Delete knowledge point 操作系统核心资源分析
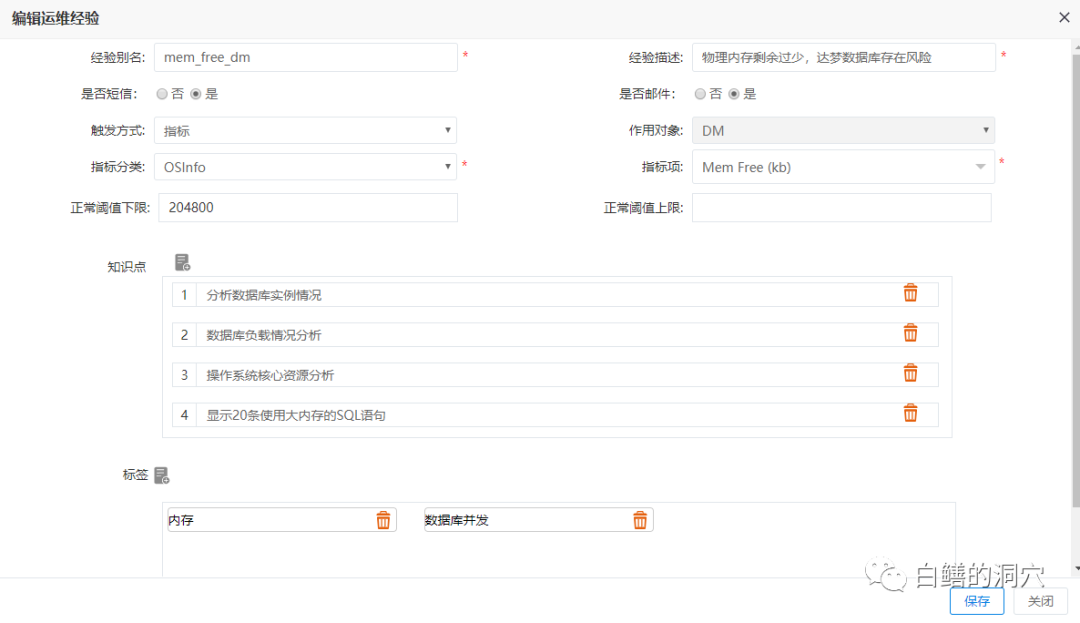This screenshot has width=1080, height=623. pyautogui.click(x=910, y=373)
